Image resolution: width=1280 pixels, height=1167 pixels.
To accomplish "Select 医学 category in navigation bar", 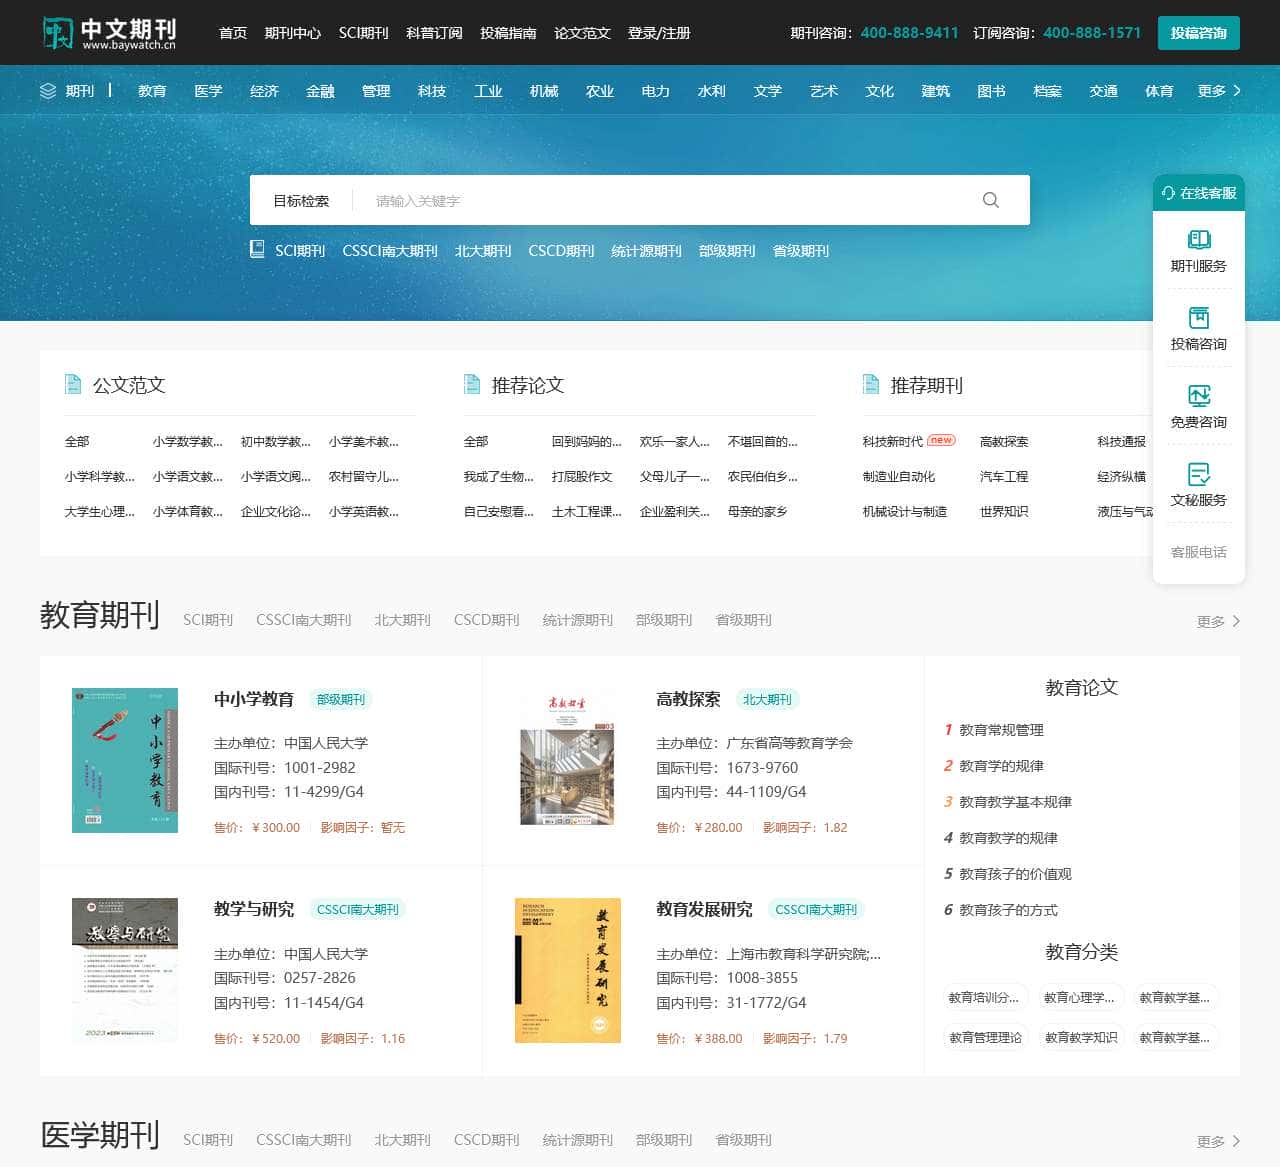I will pos(208,91).
